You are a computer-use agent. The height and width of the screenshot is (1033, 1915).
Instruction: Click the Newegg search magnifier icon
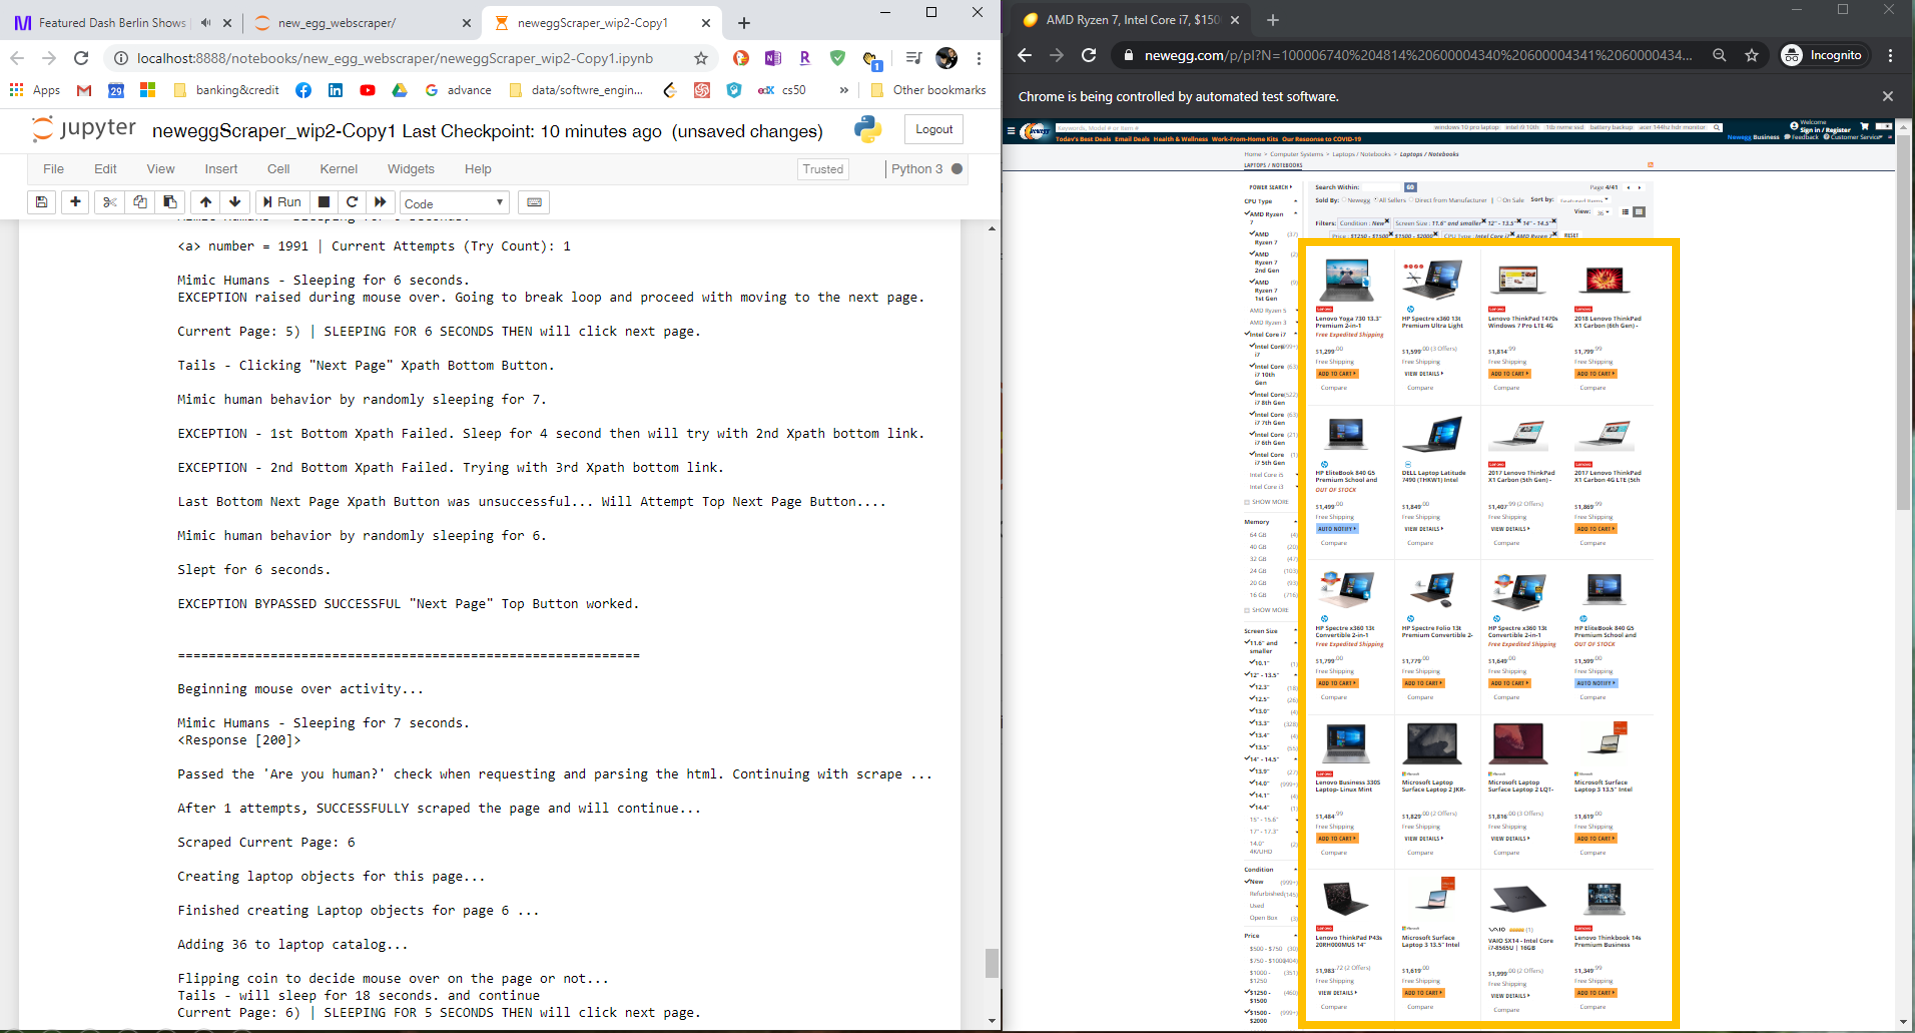(1716, 127)
